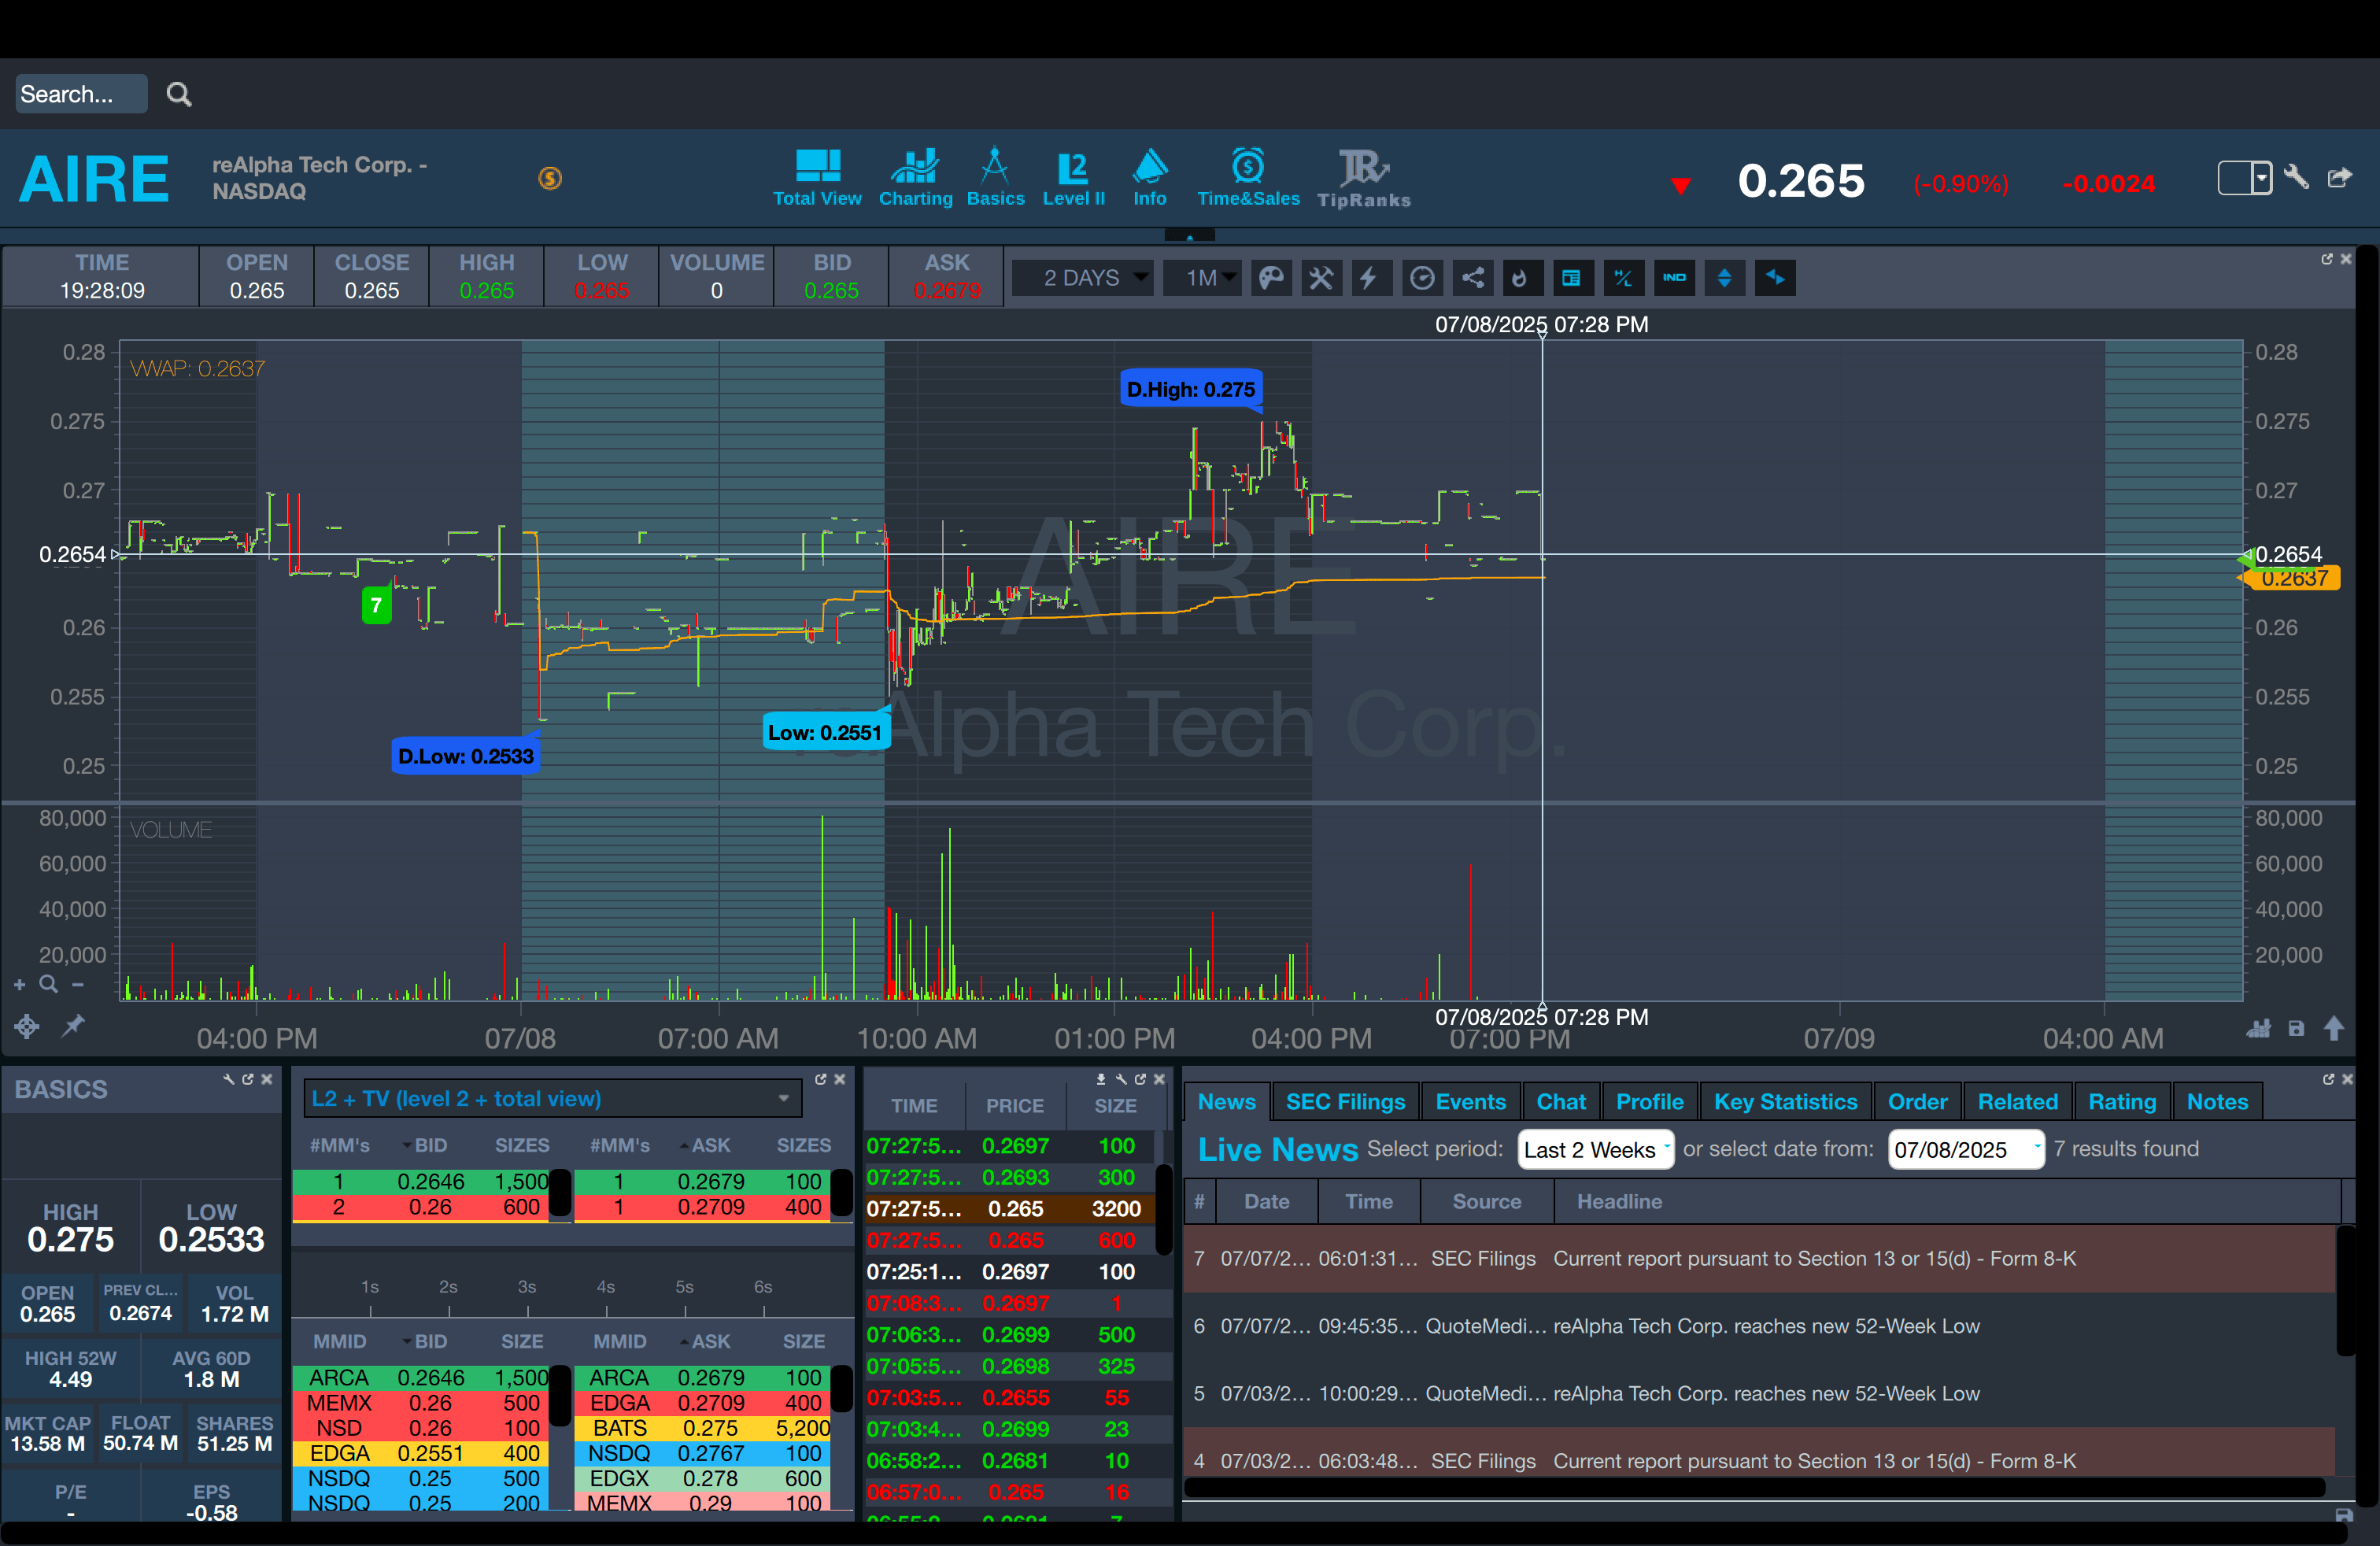Click the orange dollar coin icon
The image size is (2380, 1546).
point(550,178)
